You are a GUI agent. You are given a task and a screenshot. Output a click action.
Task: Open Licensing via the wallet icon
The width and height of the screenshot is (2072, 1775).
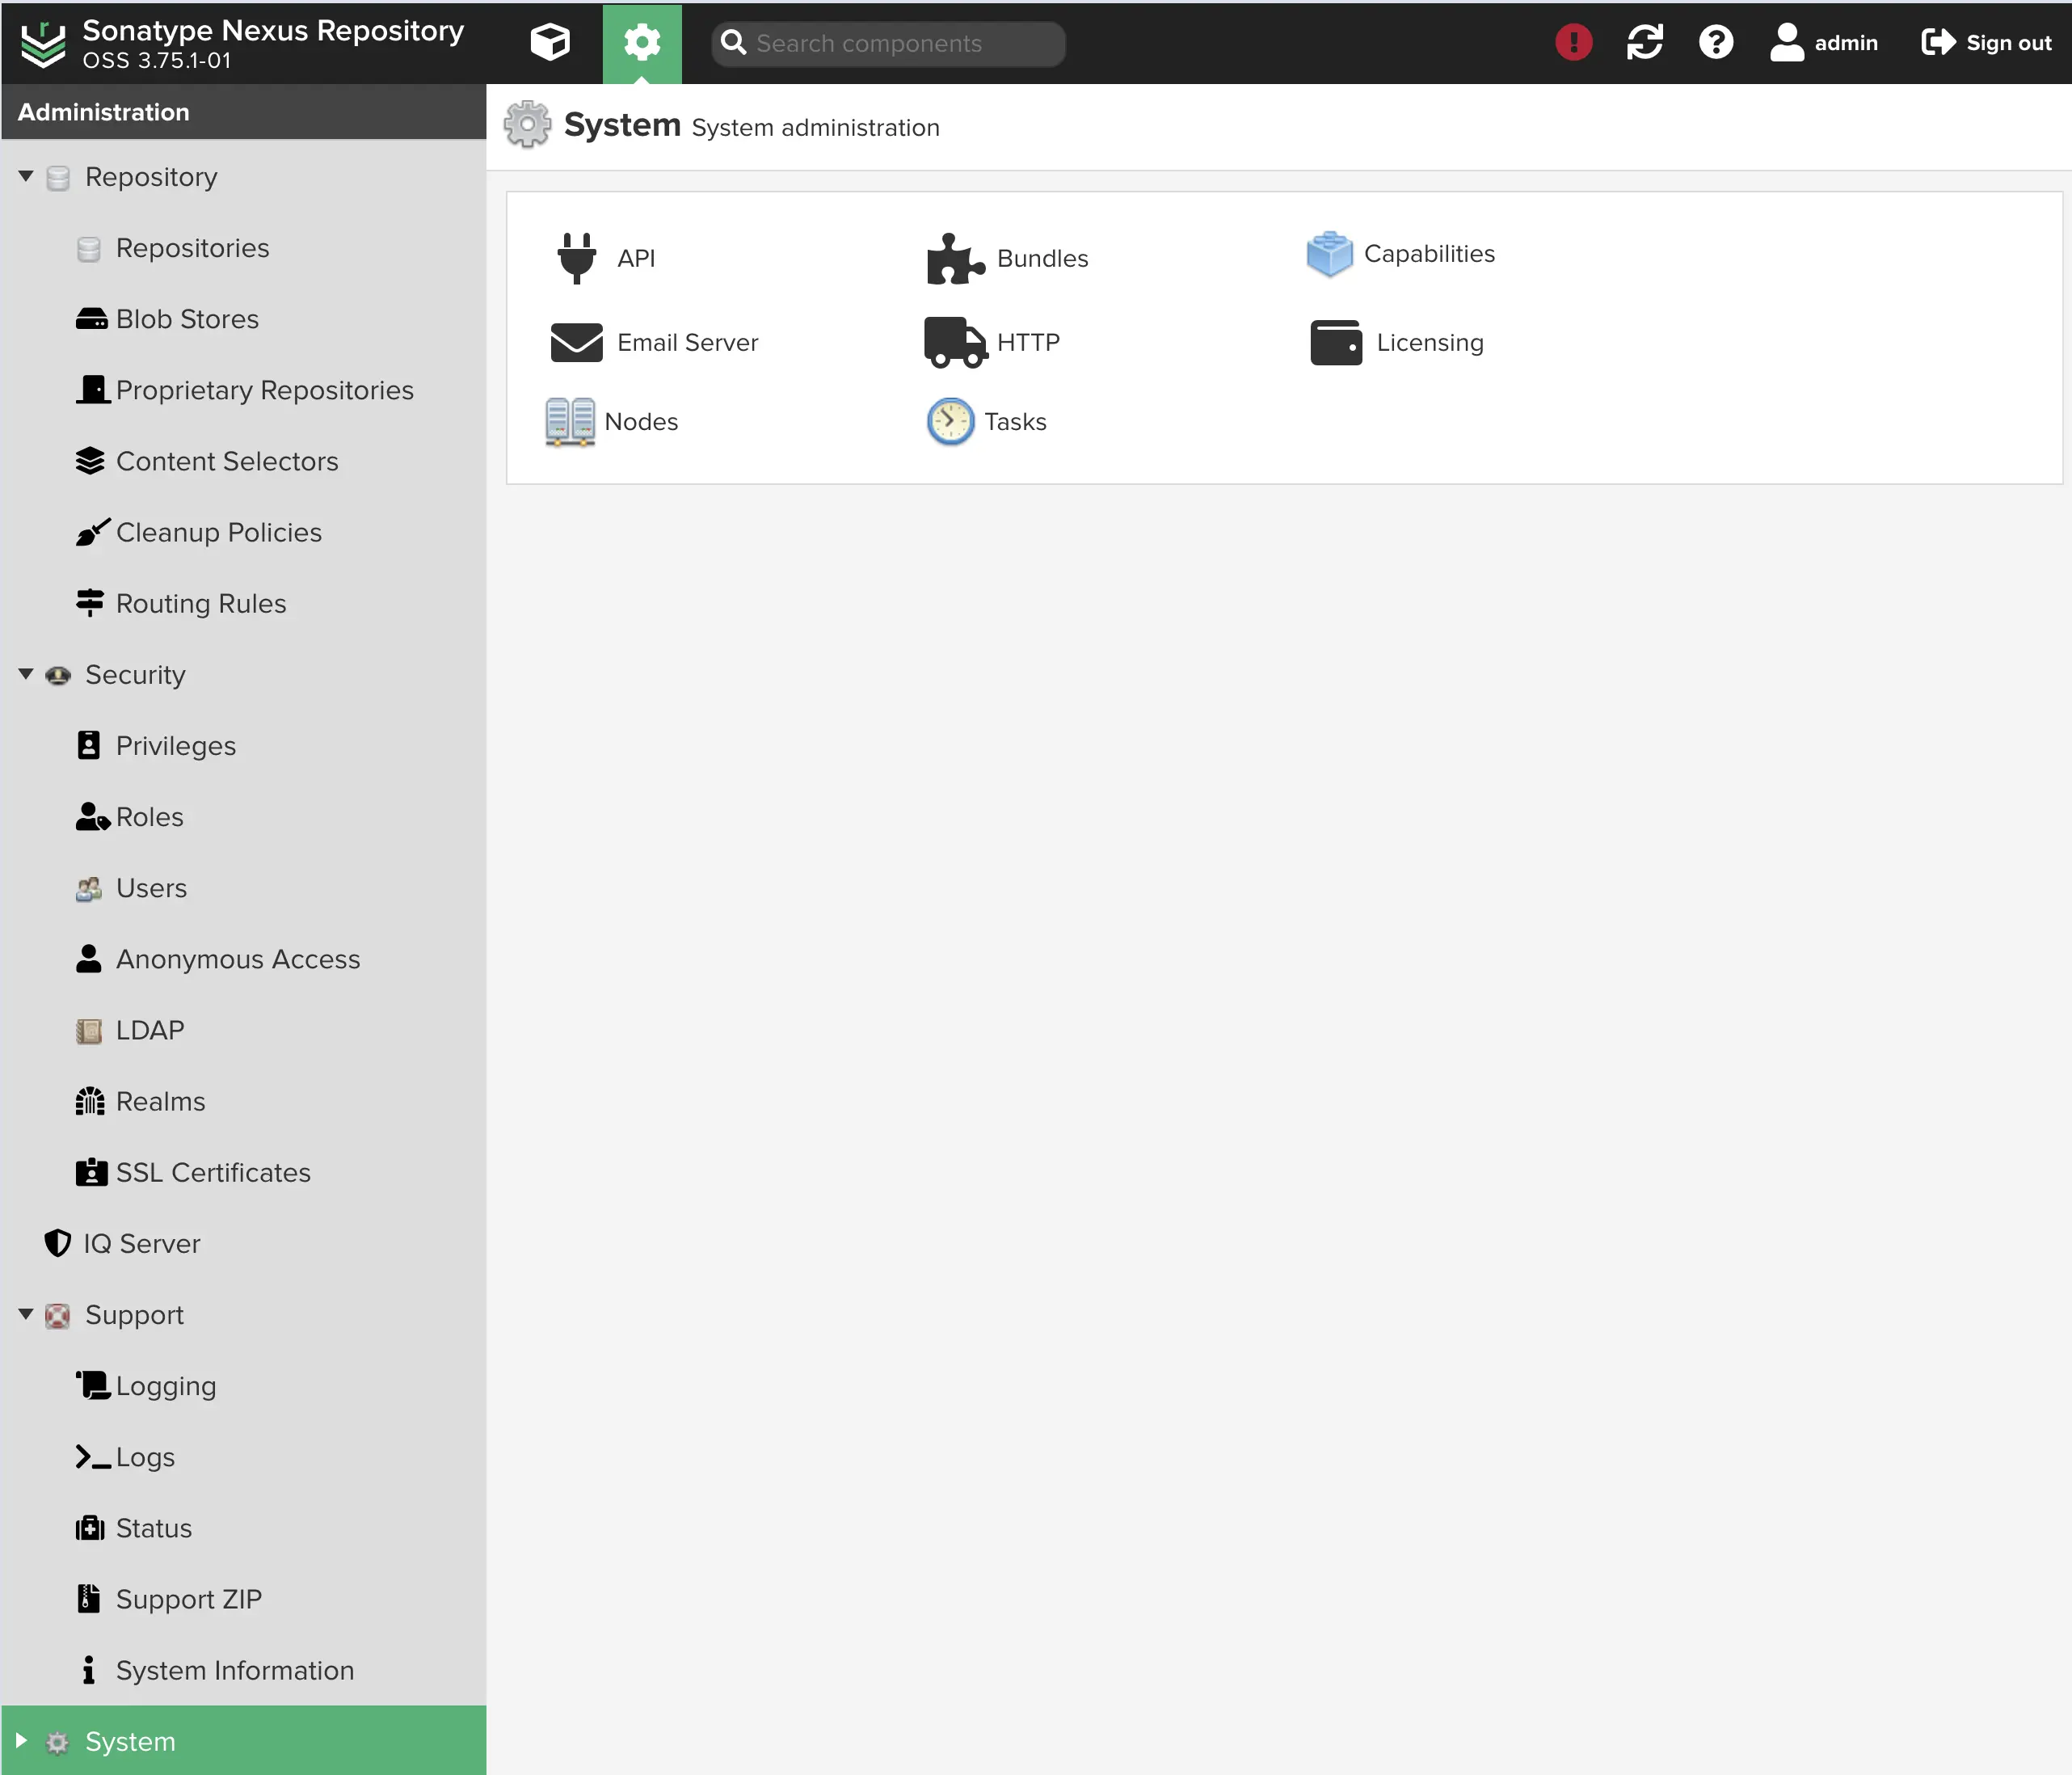(x=1334, y=342)
